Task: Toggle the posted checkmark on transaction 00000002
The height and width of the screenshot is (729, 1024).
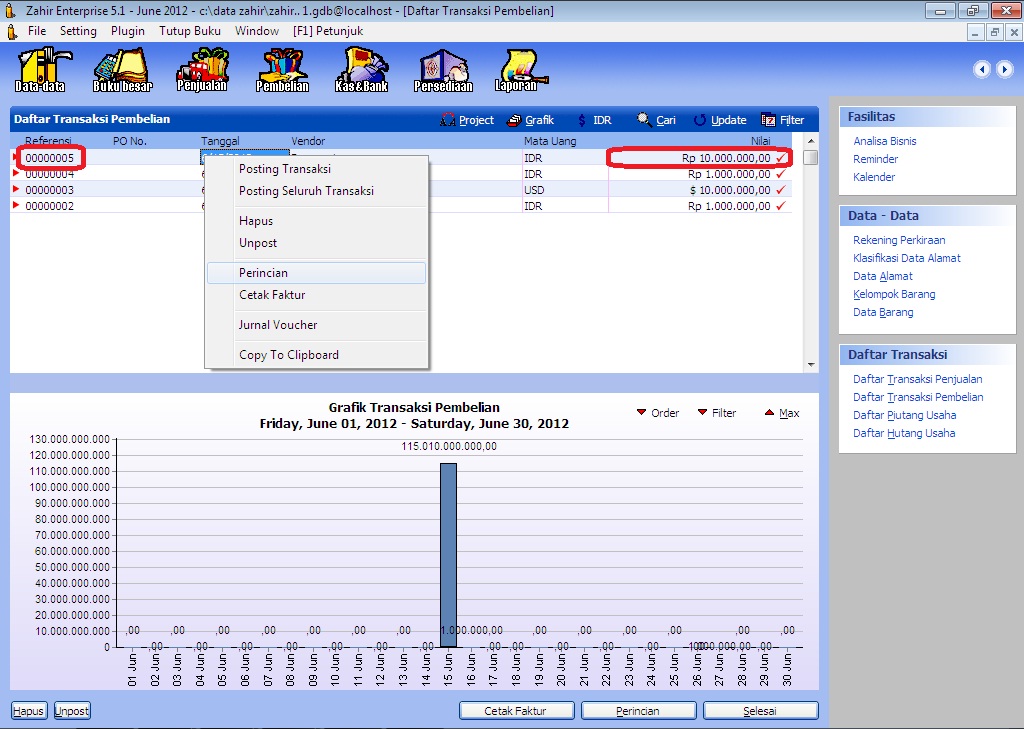Action: point(781,206)
